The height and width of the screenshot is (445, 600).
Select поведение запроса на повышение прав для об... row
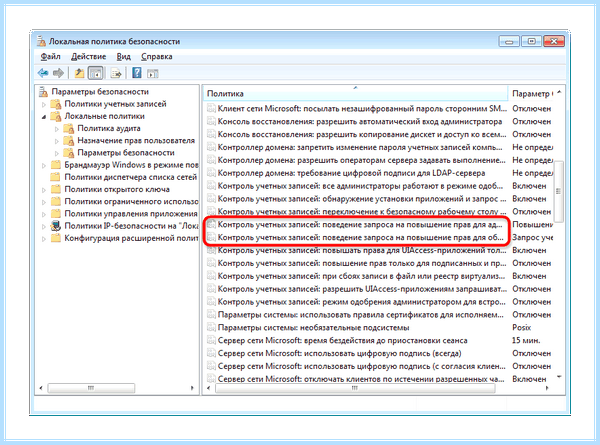pos(360,237)
